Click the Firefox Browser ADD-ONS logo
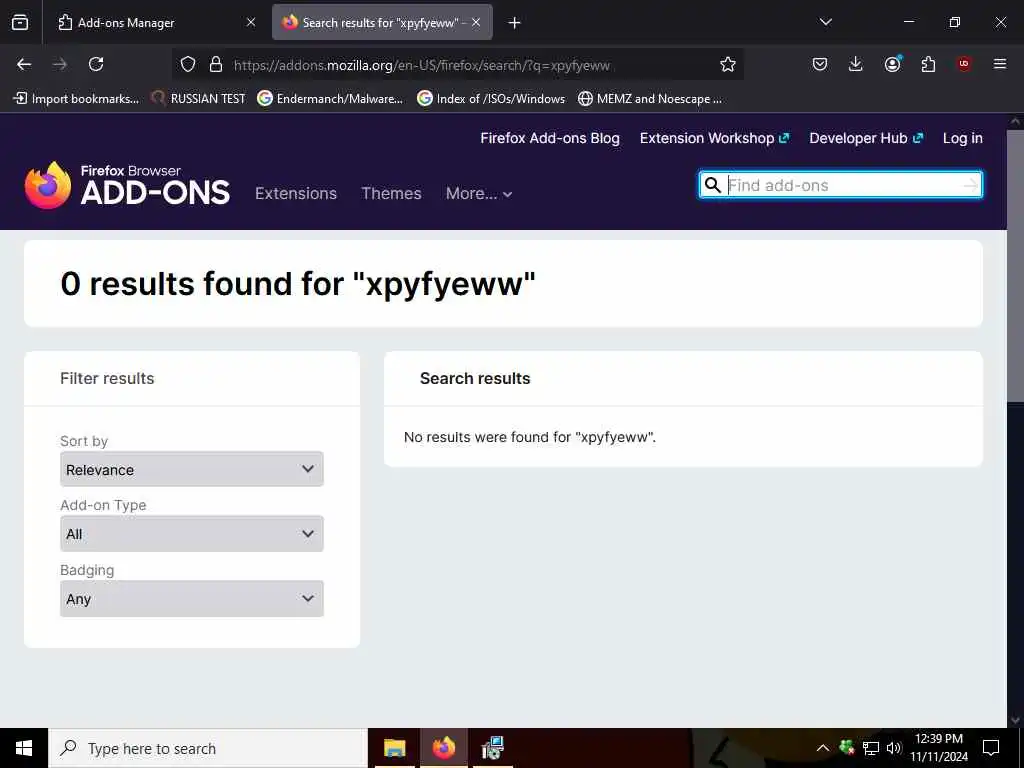 coord(127,185)
